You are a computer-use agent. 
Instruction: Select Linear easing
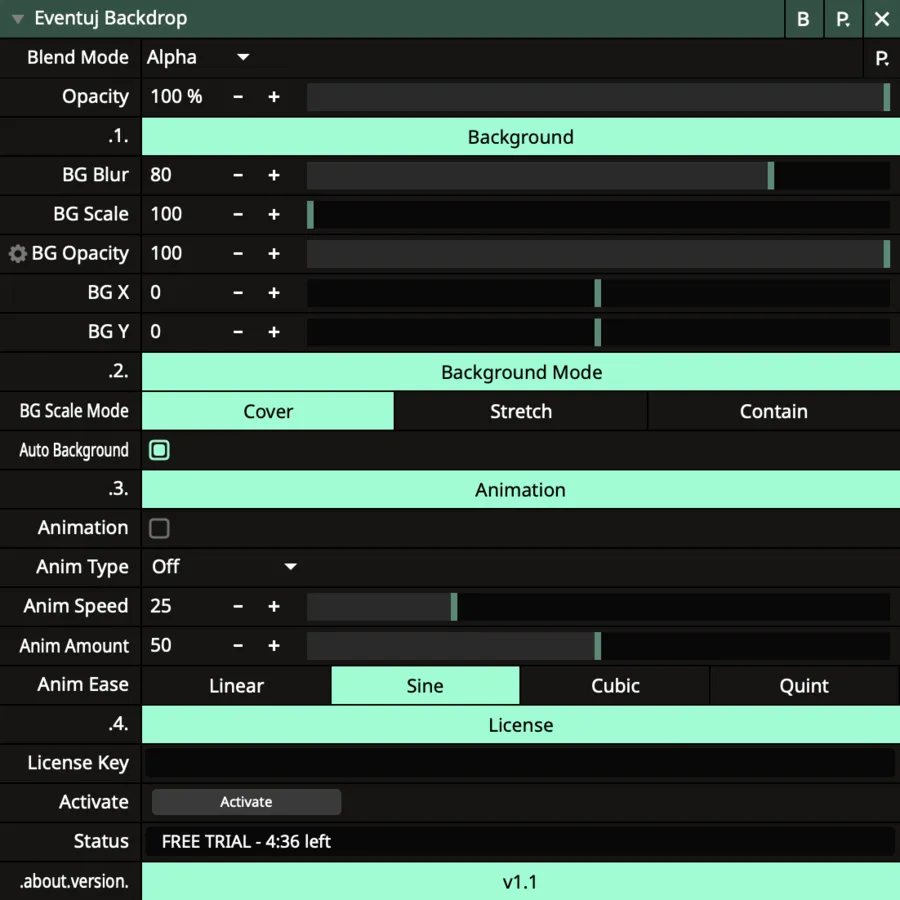pos(236,685)
